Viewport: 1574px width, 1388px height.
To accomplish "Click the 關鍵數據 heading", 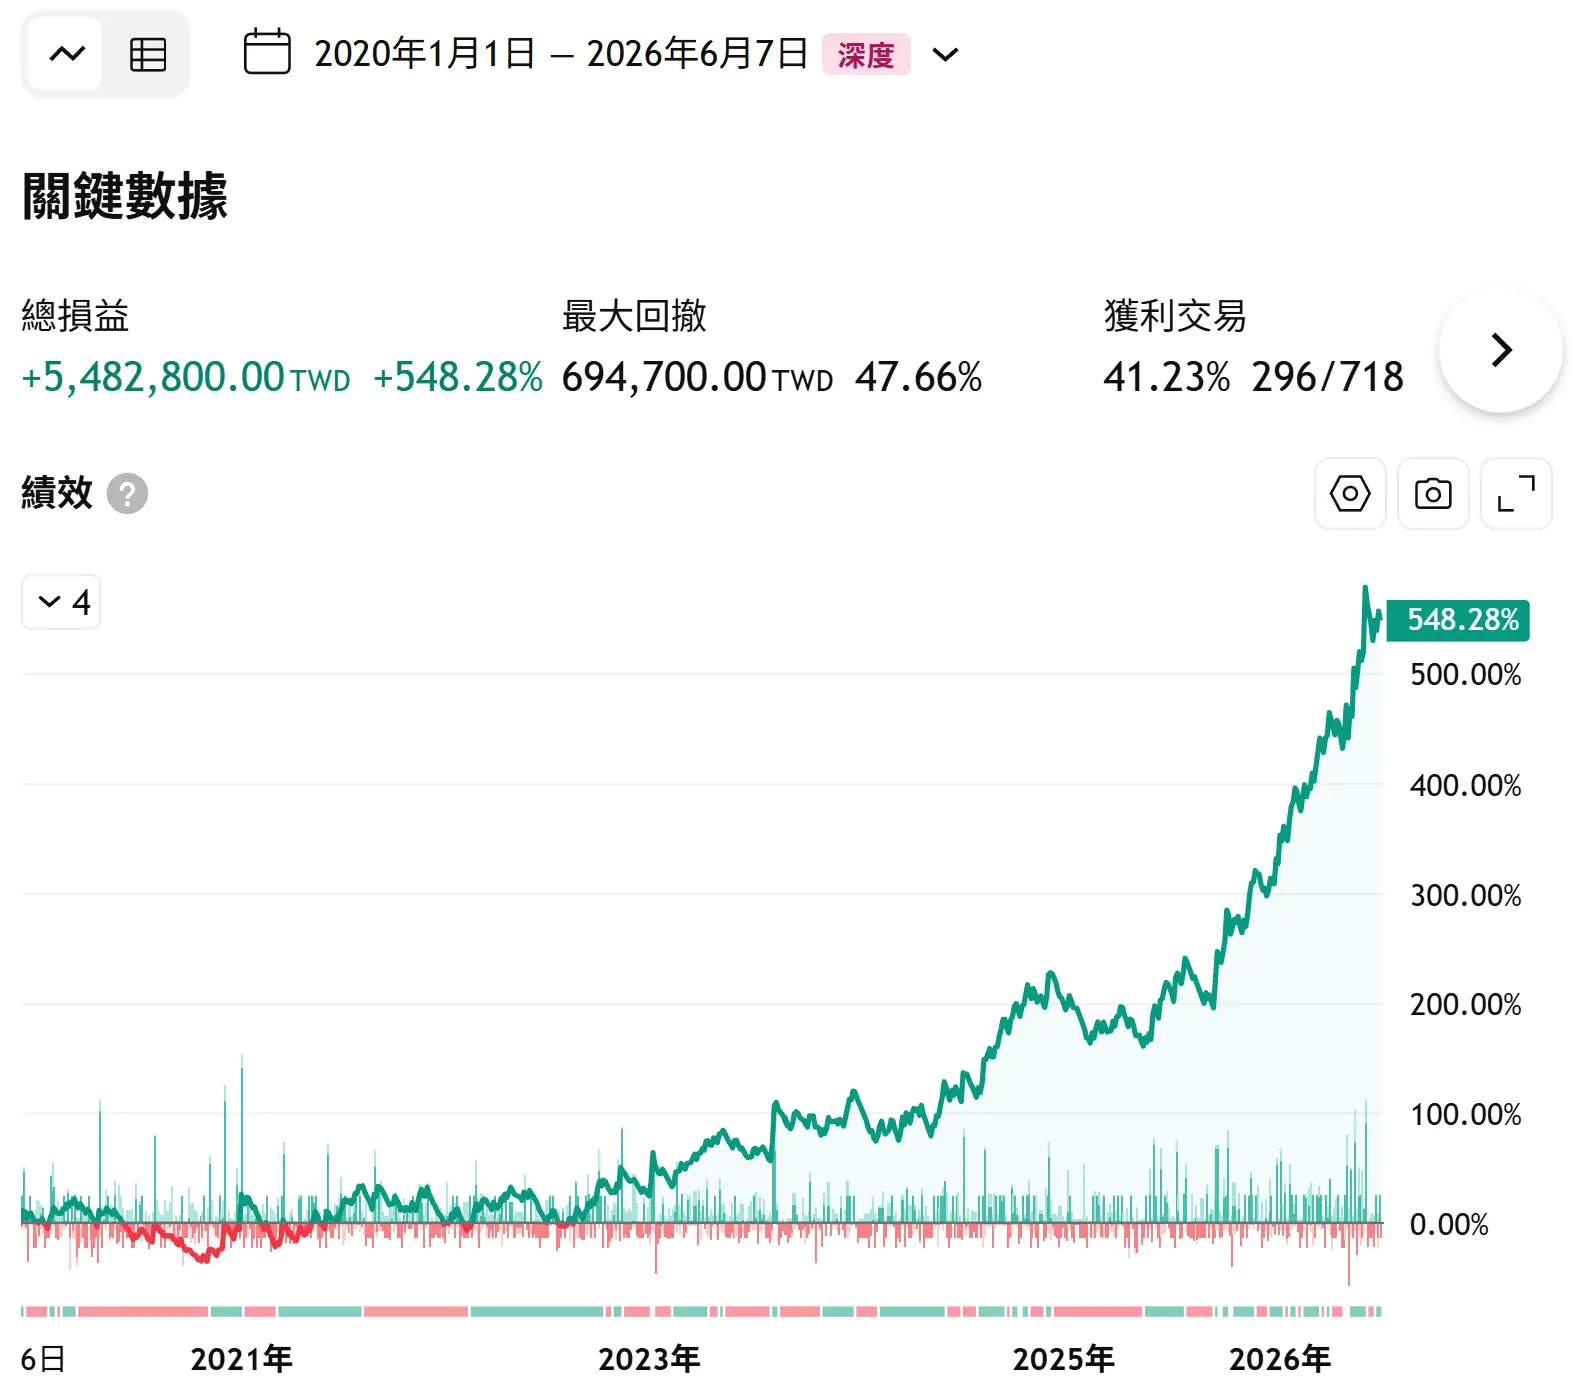I will (125, 195).
